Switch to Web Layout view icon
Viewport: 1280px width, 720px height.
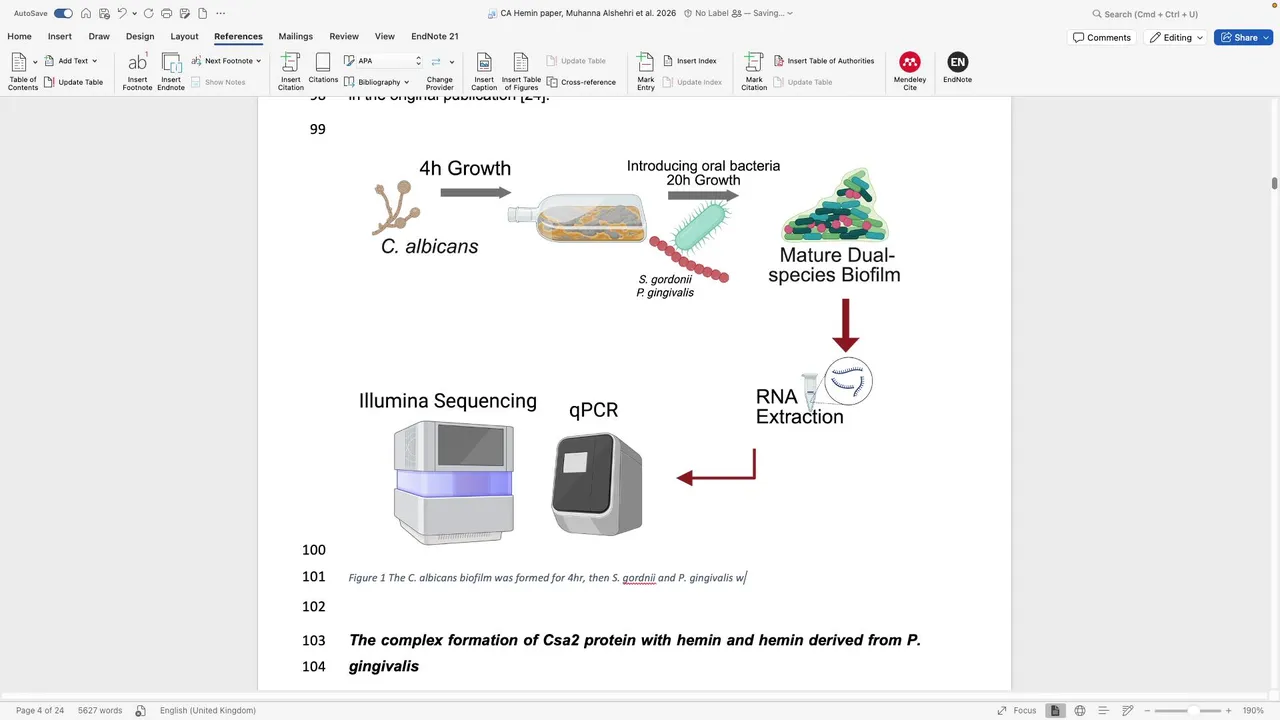pos(1080,710)
